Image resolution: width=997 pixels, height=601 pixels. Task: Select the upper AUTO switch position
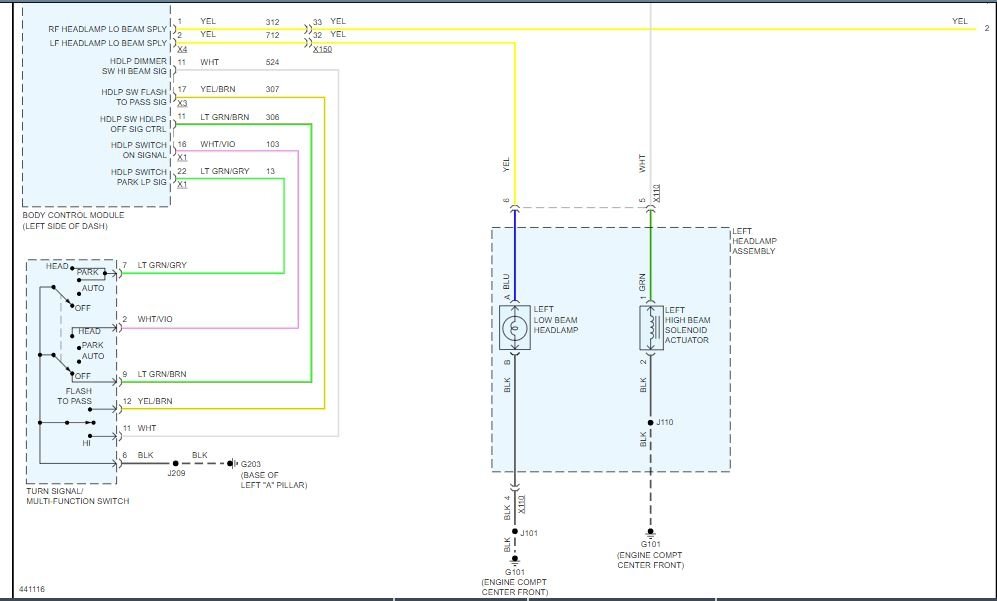coord(92,288)
